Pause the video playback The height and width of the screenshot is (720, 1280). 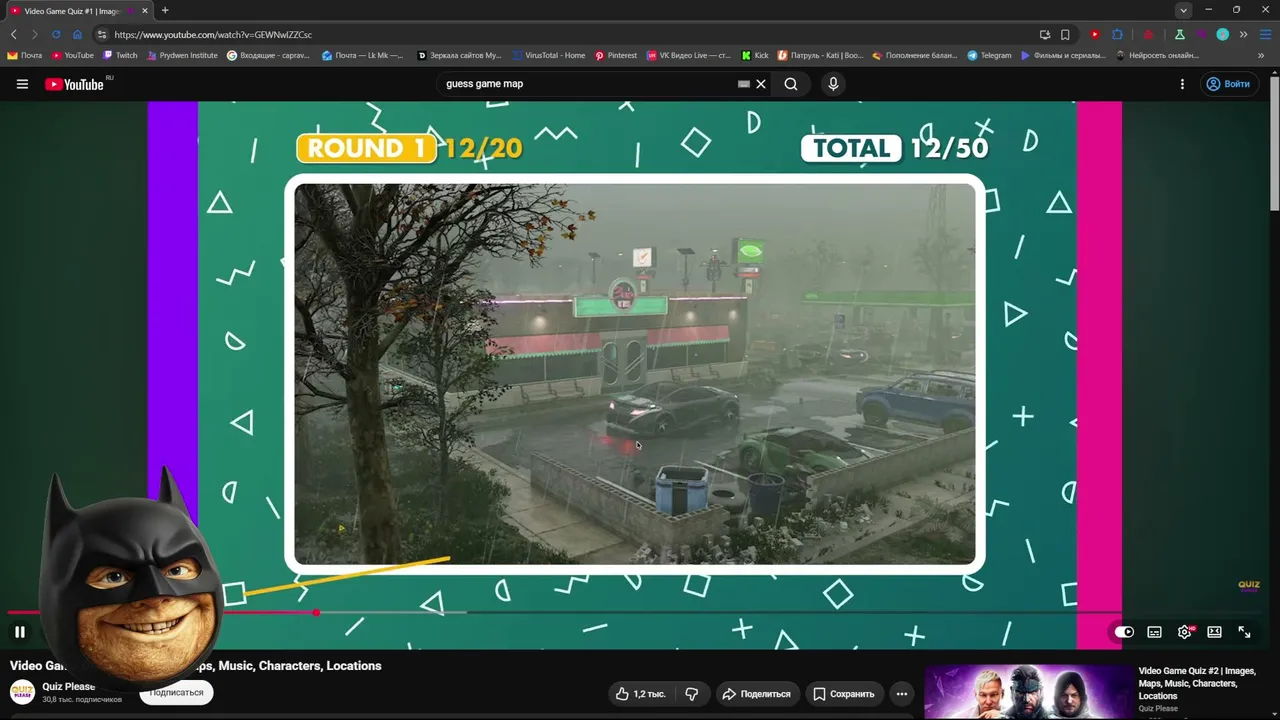tap(19, 632)
